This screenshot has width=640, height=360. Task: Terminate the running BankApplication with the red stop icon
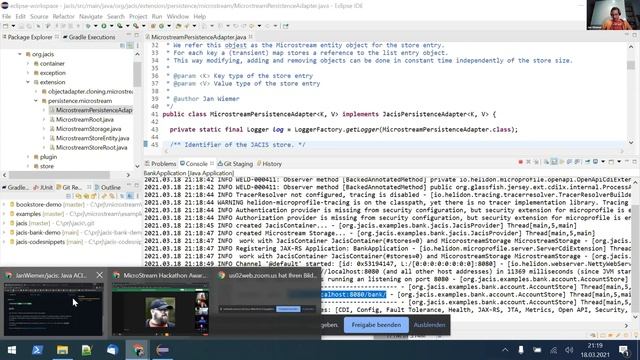[520, 162]
